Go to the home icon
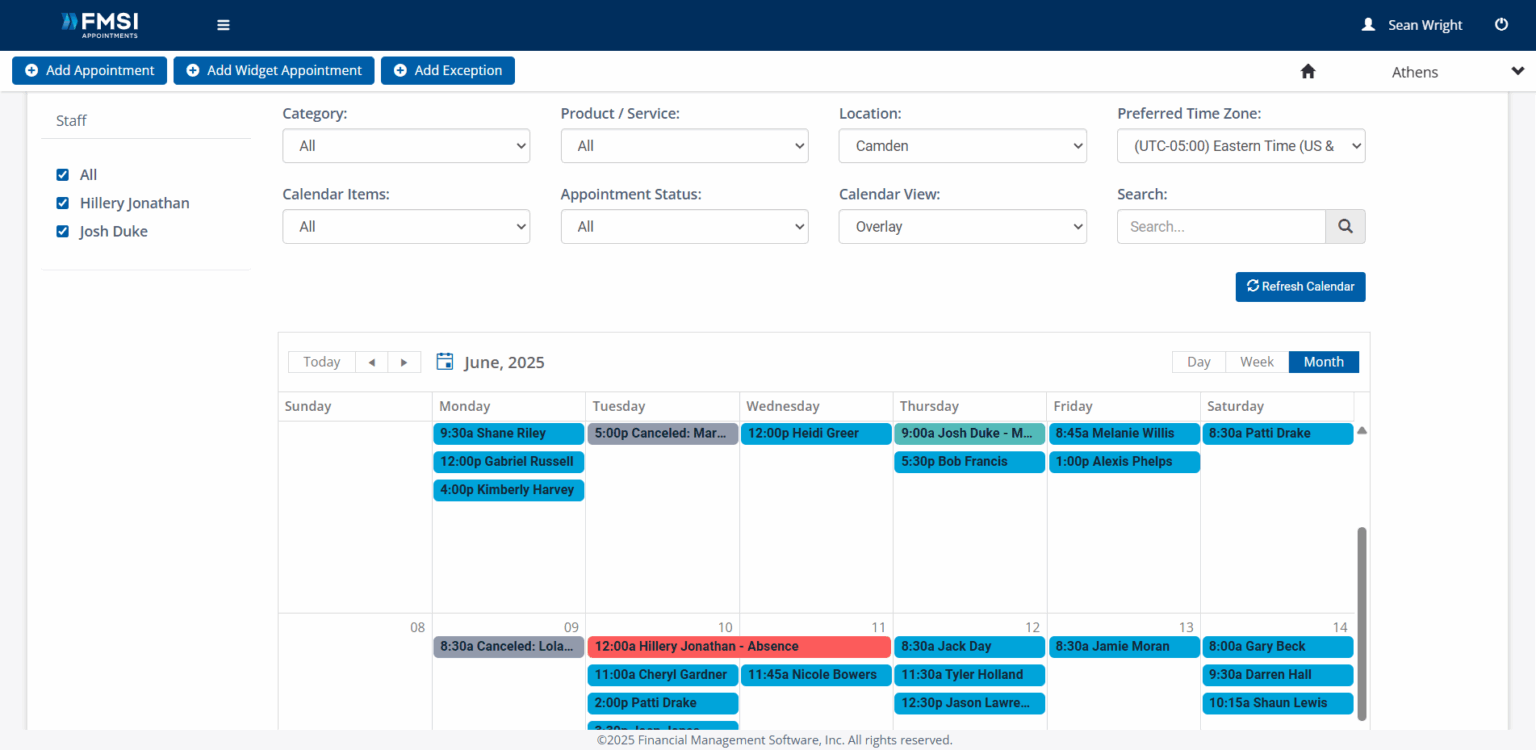 coord(1307,72)
